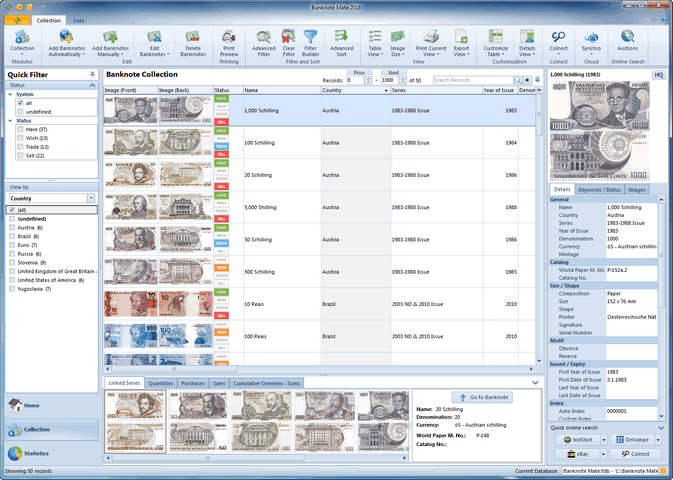The height and width of the screenshot is (480, 673).
Task: Open the View by Country dropdown
Action: tap(92, 198)
